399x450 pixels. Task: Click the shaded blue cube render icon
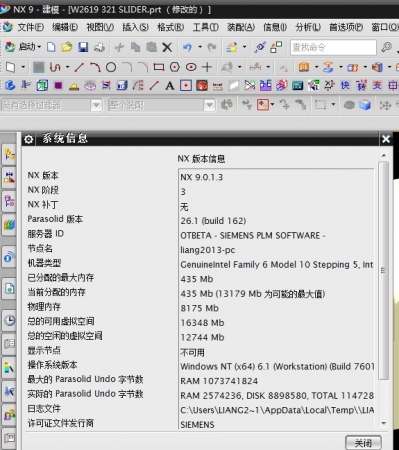[365, 105]
